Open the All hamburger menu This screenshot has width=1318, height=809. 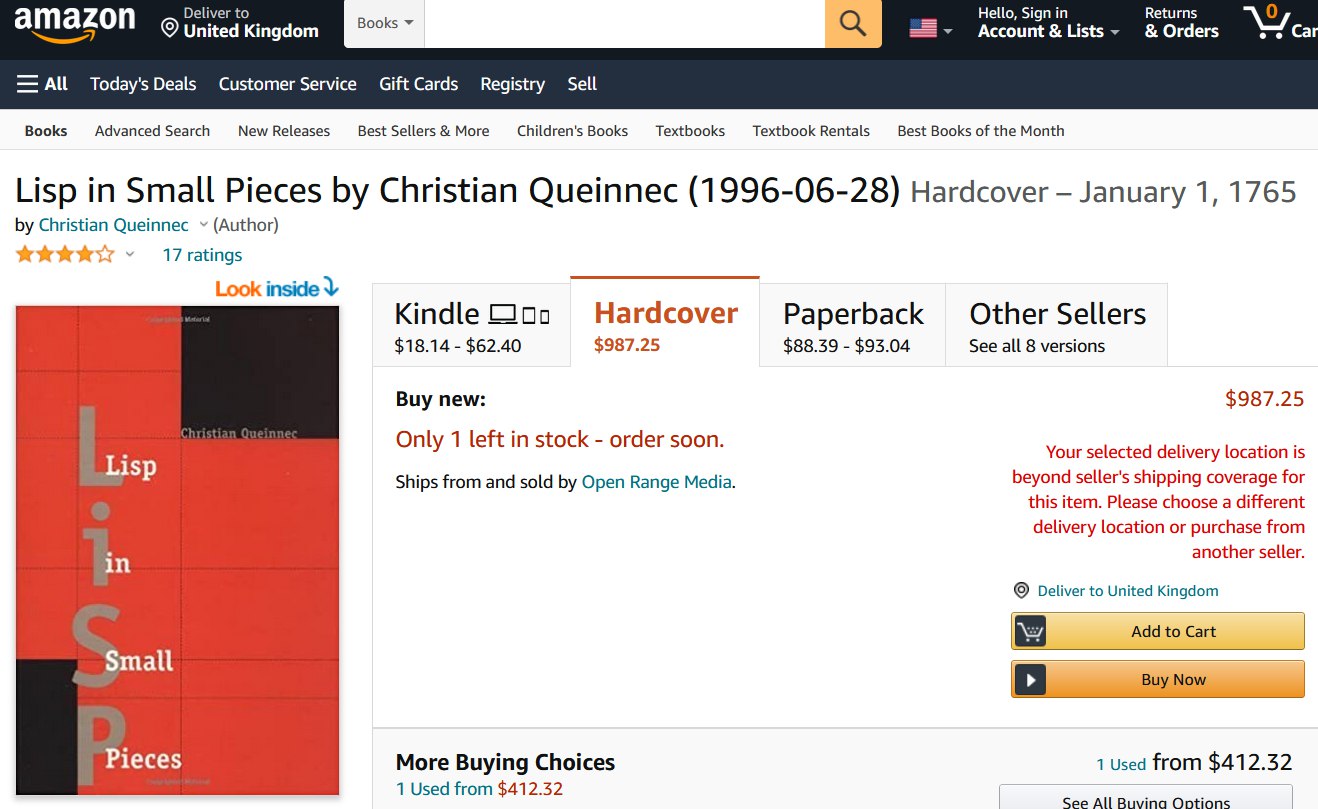coord(42,84)
